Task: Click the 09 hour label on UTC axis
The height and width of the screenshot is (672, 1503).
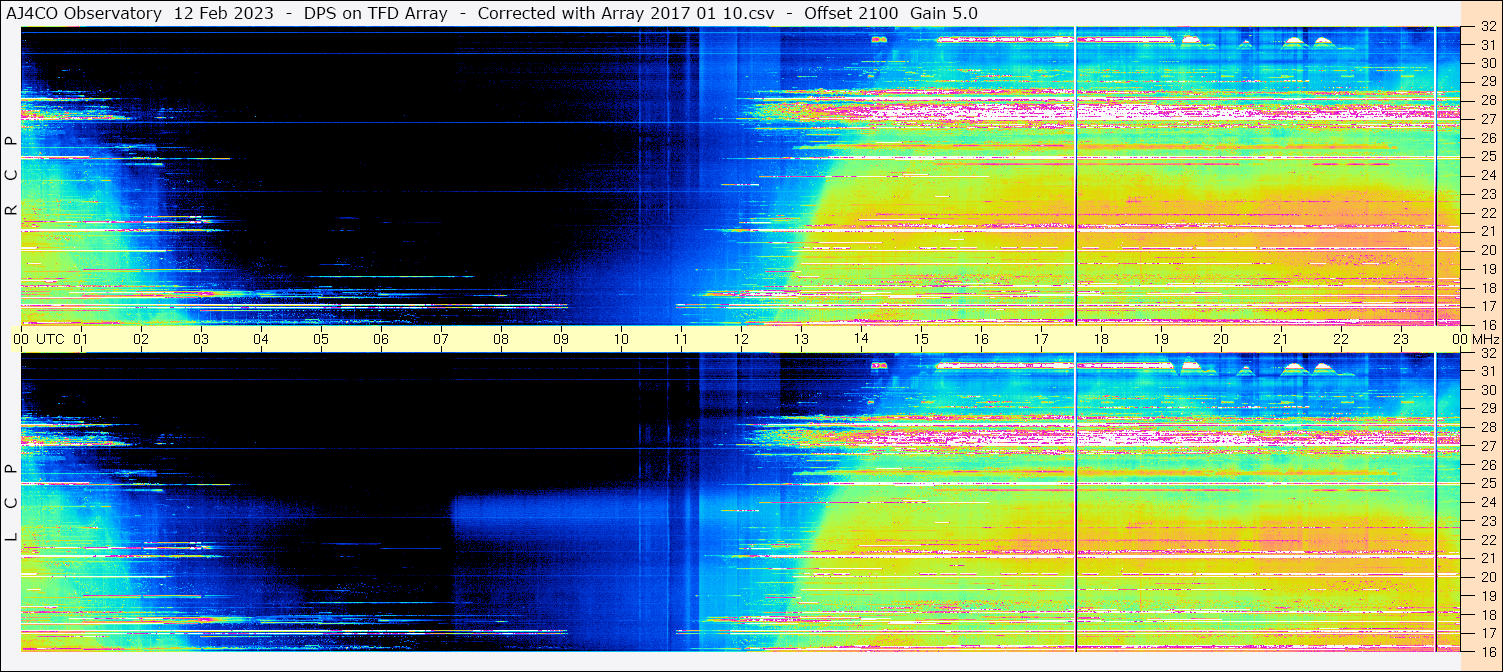Action: point(561,339)
